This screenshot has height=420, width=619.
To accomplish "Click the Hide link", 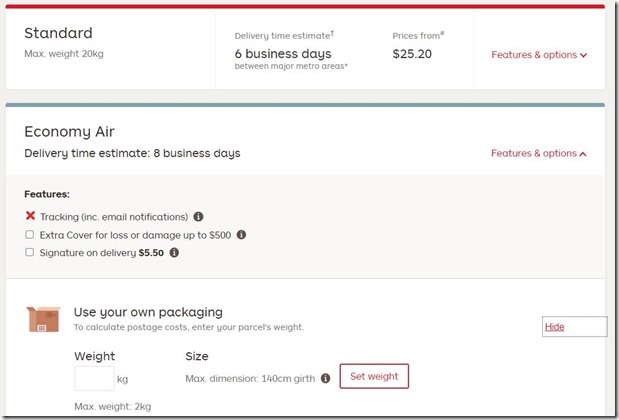I will pos(554,327).
